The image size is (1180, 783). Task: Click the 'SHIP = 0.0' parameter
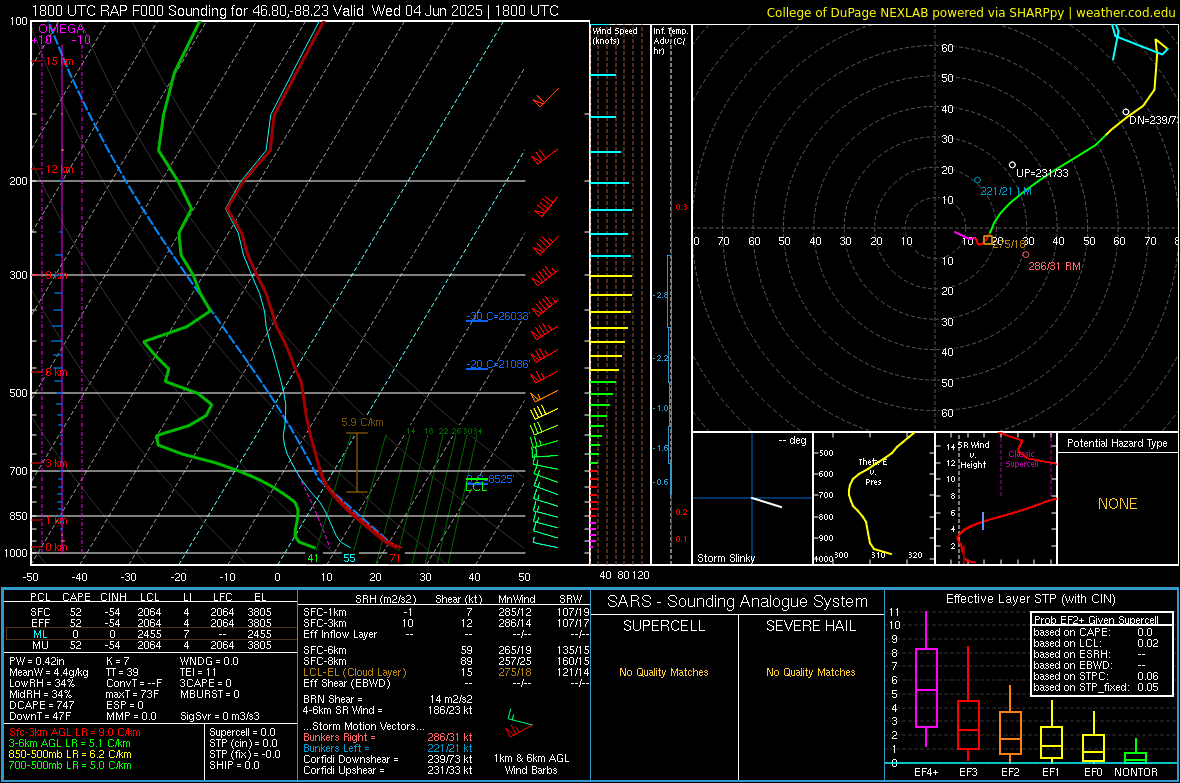(234, 765)
